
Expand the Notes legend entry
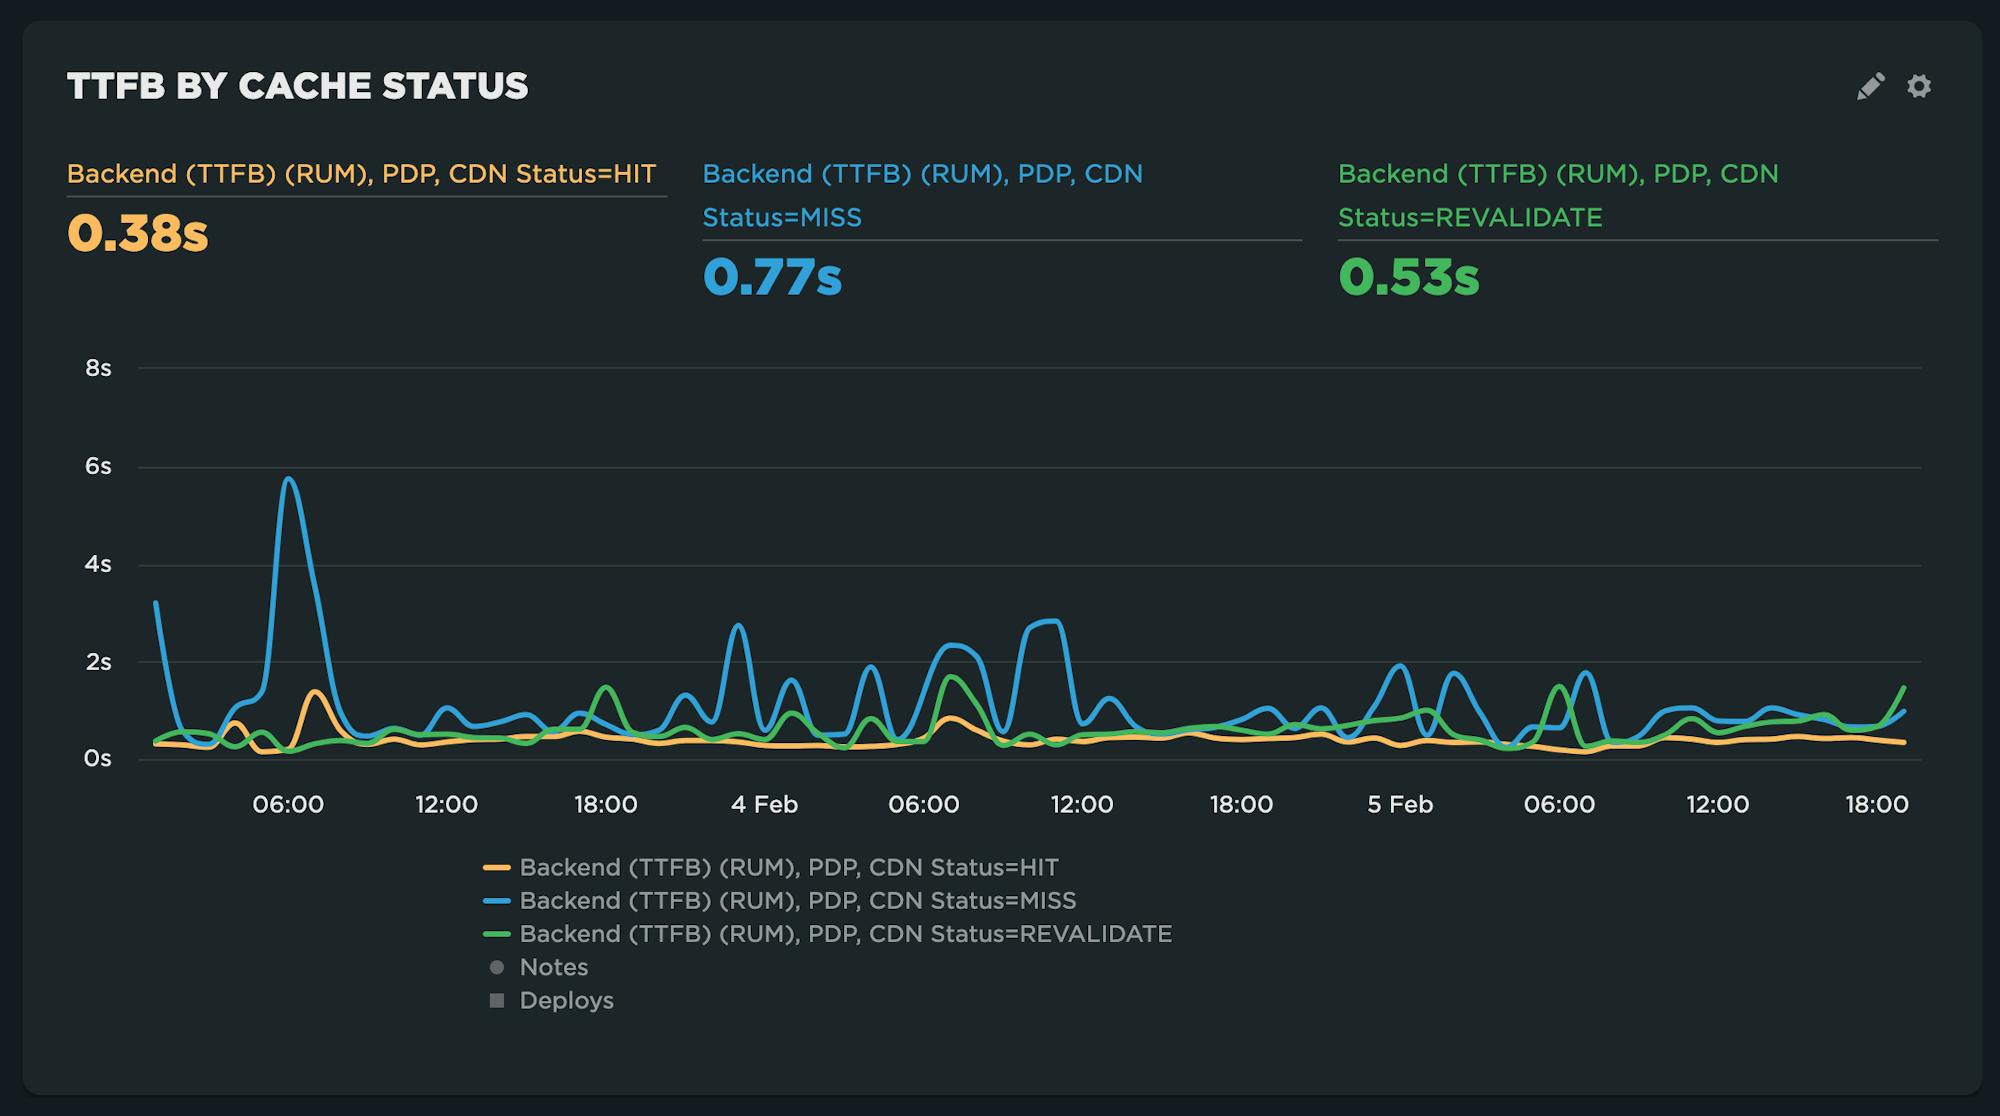click(x=553, y=966)
